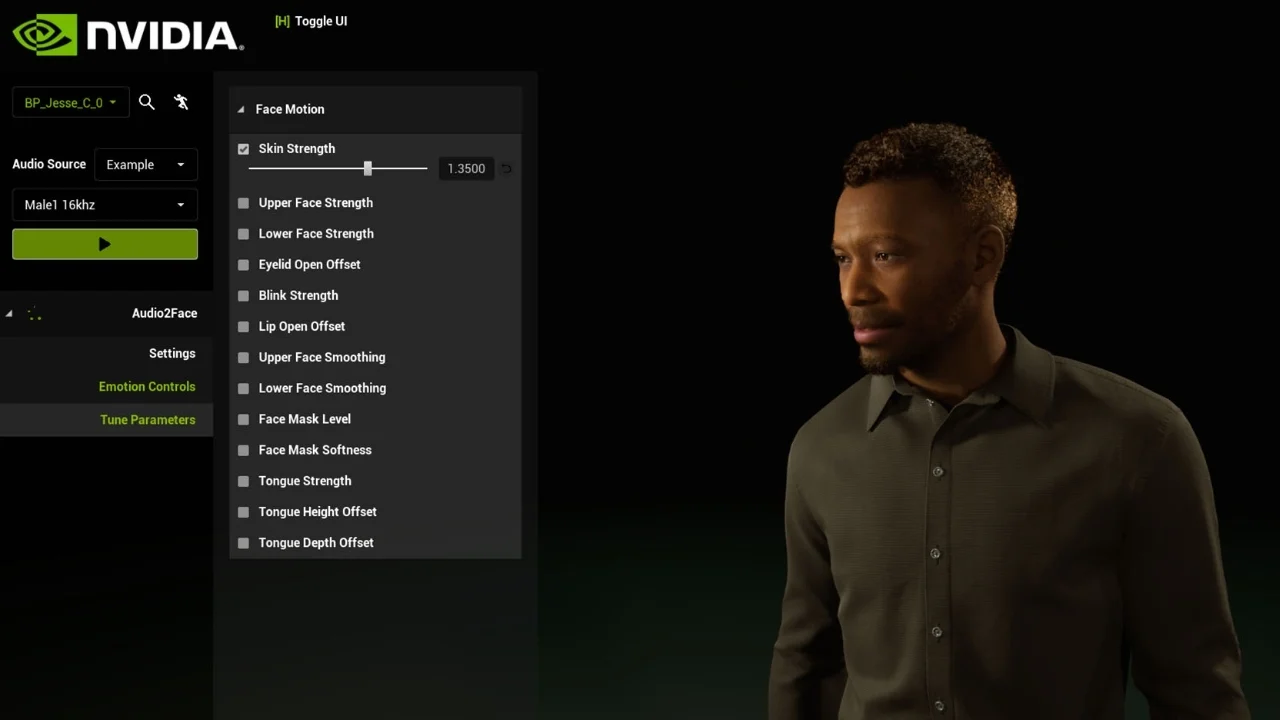1280x720 pixels.
Task: Check the Blink Strength option
Action: coord(243,295)
